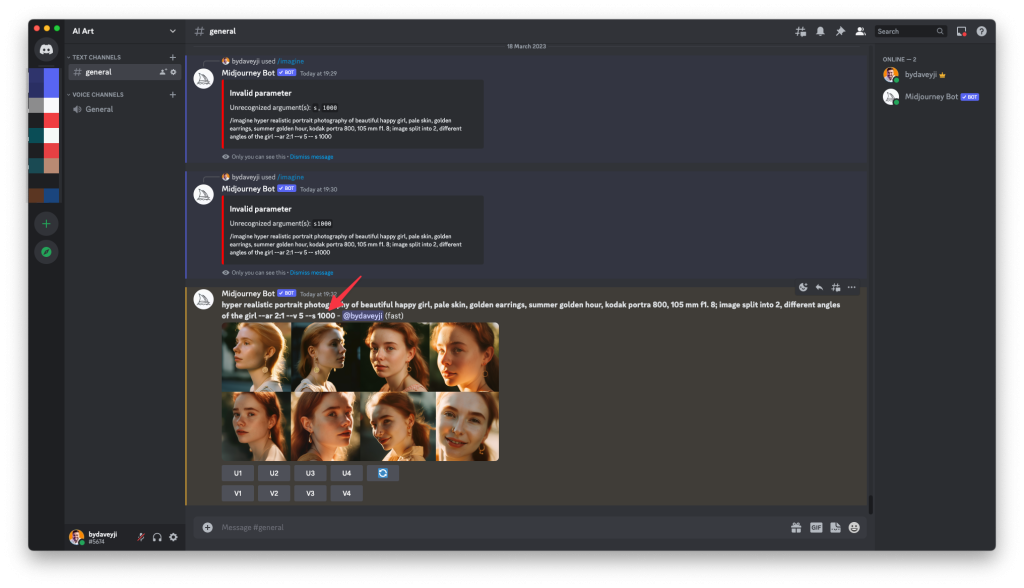Image resolution: width=1024 pixels, height=588 pixels.
Task: Click the @bydaveyji mention
Action: tap(362, 316)
